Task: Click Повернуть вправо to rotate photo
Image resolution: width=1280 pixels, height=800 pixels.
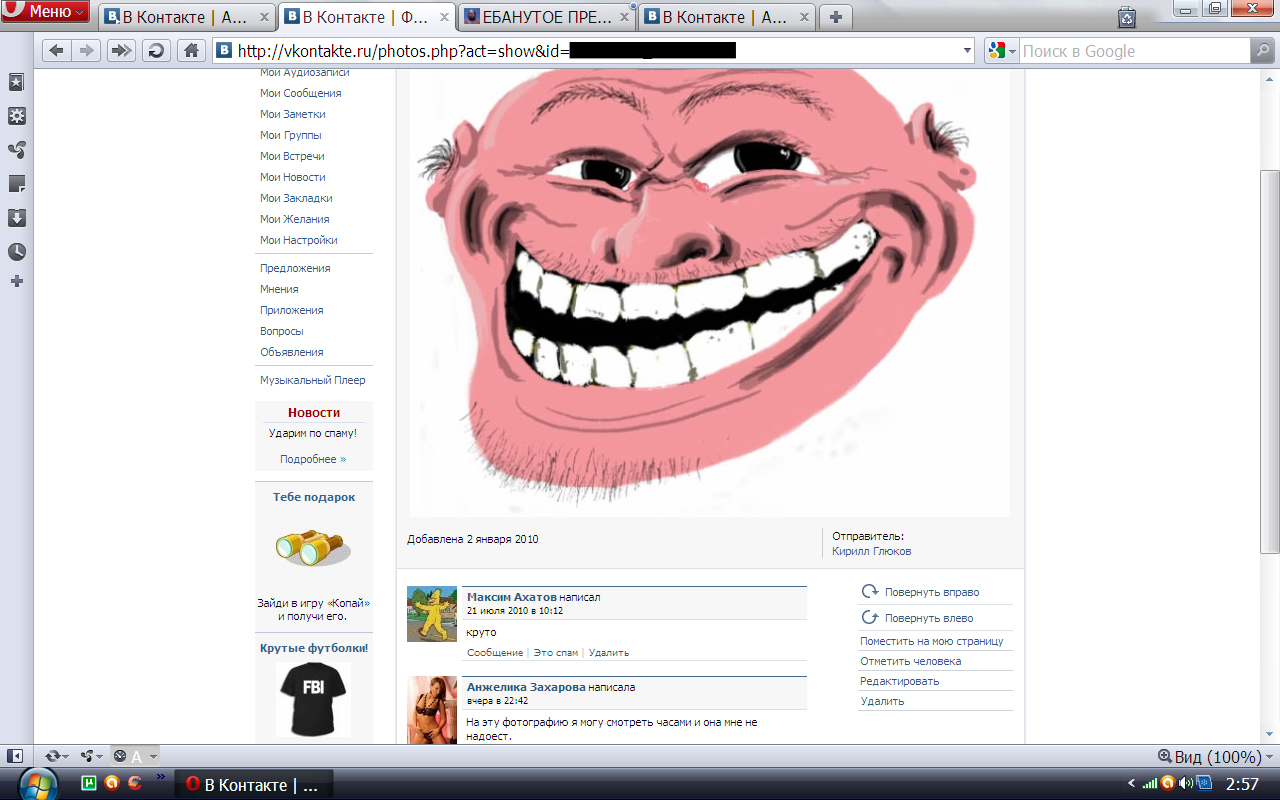Action: click(x=932, y=592)
